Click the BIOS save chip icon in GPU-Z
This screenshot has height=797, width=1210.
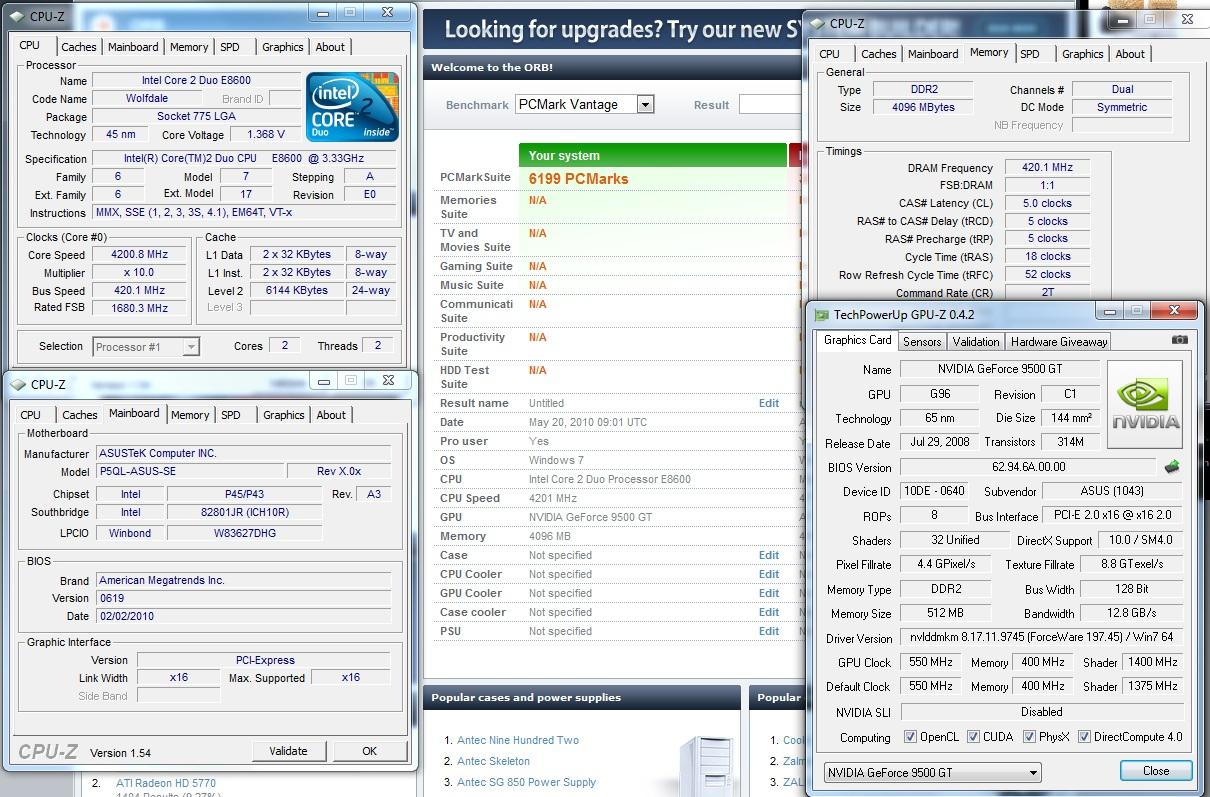(x=1172, y=467)
